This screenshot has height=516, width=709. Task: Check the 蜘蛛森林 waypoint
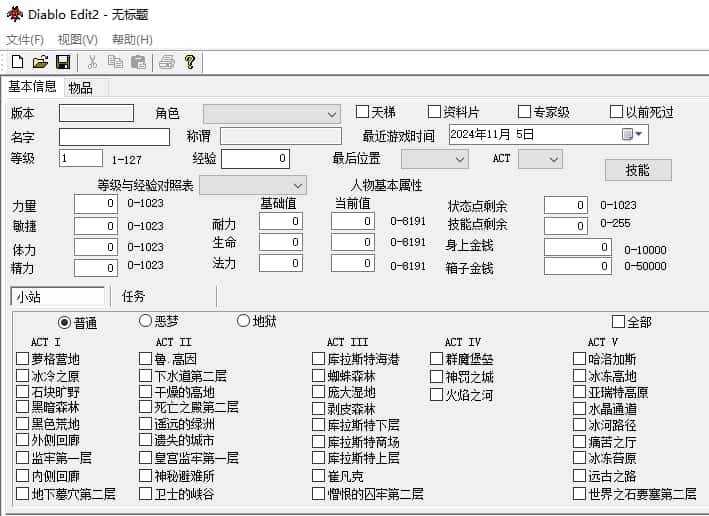pyautogui.click(x=344, y=376)
